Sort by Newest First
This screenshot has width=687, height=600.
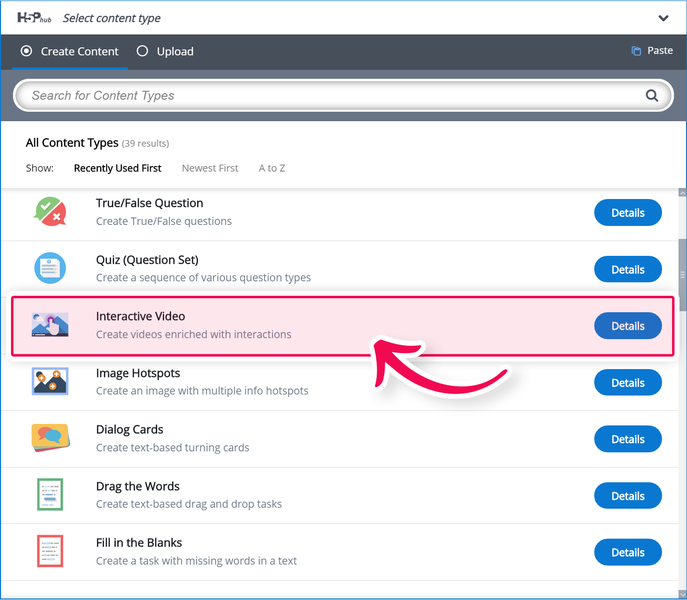[x=210, y=168]
